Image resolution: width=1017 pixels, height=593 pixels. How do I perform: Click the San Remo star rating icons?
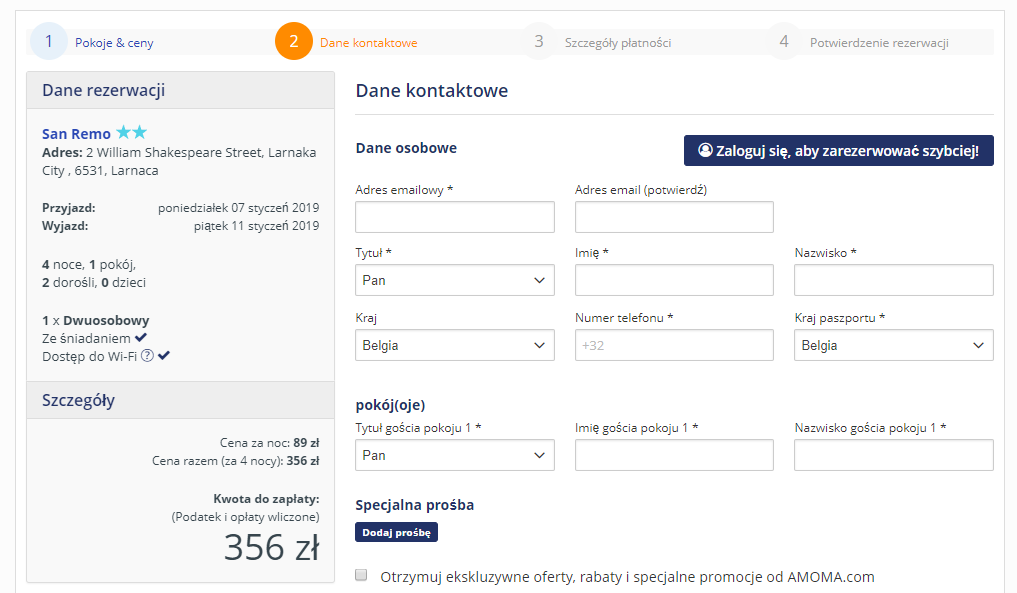coord(132,132)
